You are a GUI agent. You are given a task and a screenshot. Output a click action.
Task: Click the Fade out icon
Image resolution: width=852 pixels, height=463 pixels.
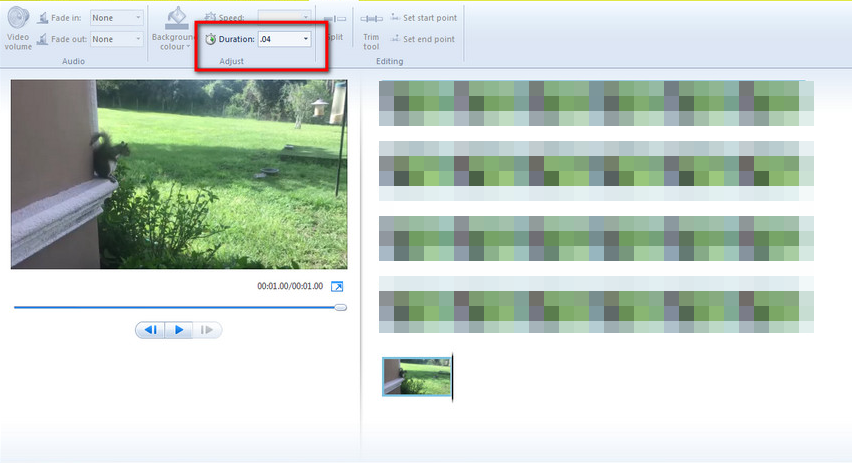[x=42, y=39]
